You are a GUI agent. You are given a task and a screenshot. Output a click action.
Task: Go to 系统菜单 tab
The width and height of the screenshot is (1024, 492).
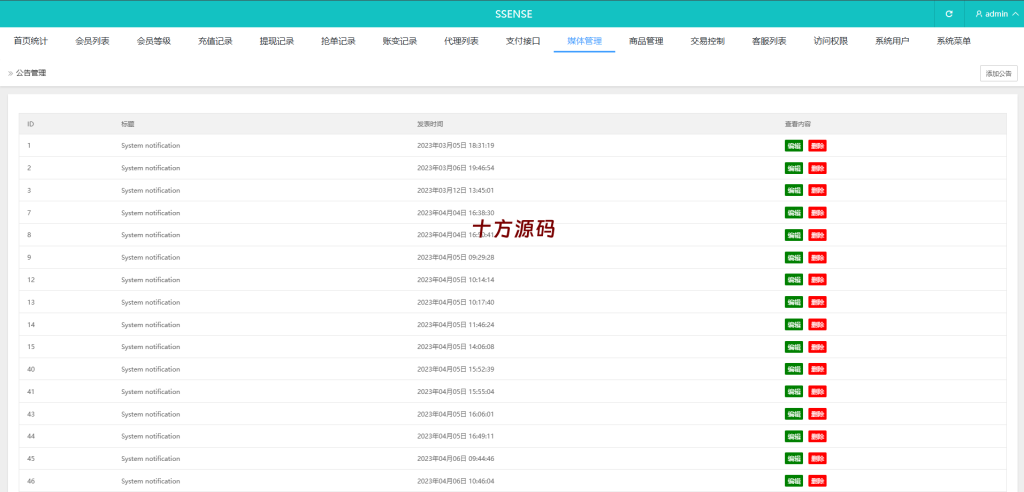tap(953, 41)
